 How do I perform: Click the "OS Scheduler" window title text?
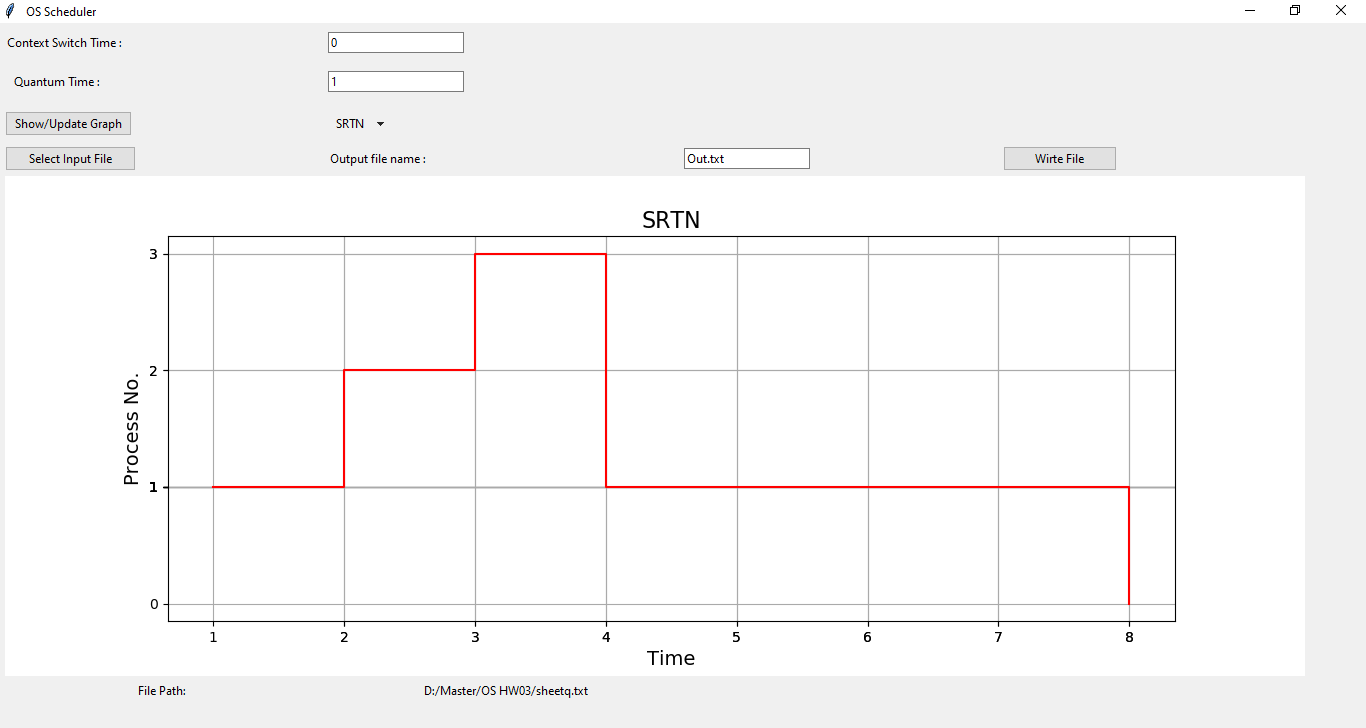click(62, 12)
